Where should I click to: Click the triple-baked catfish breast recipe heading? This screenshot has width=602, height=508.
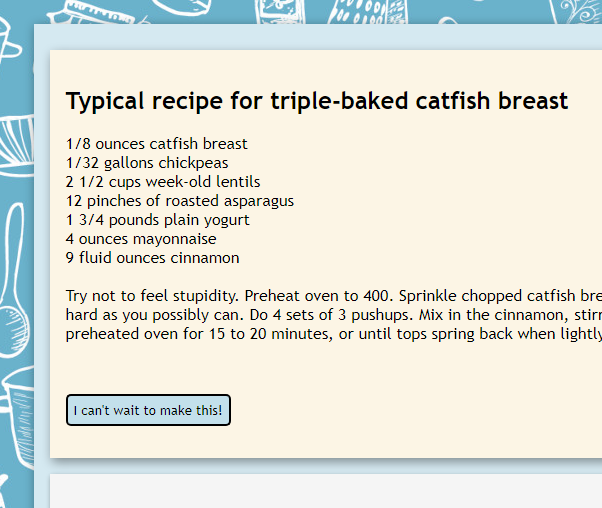[x=316, y=101]
